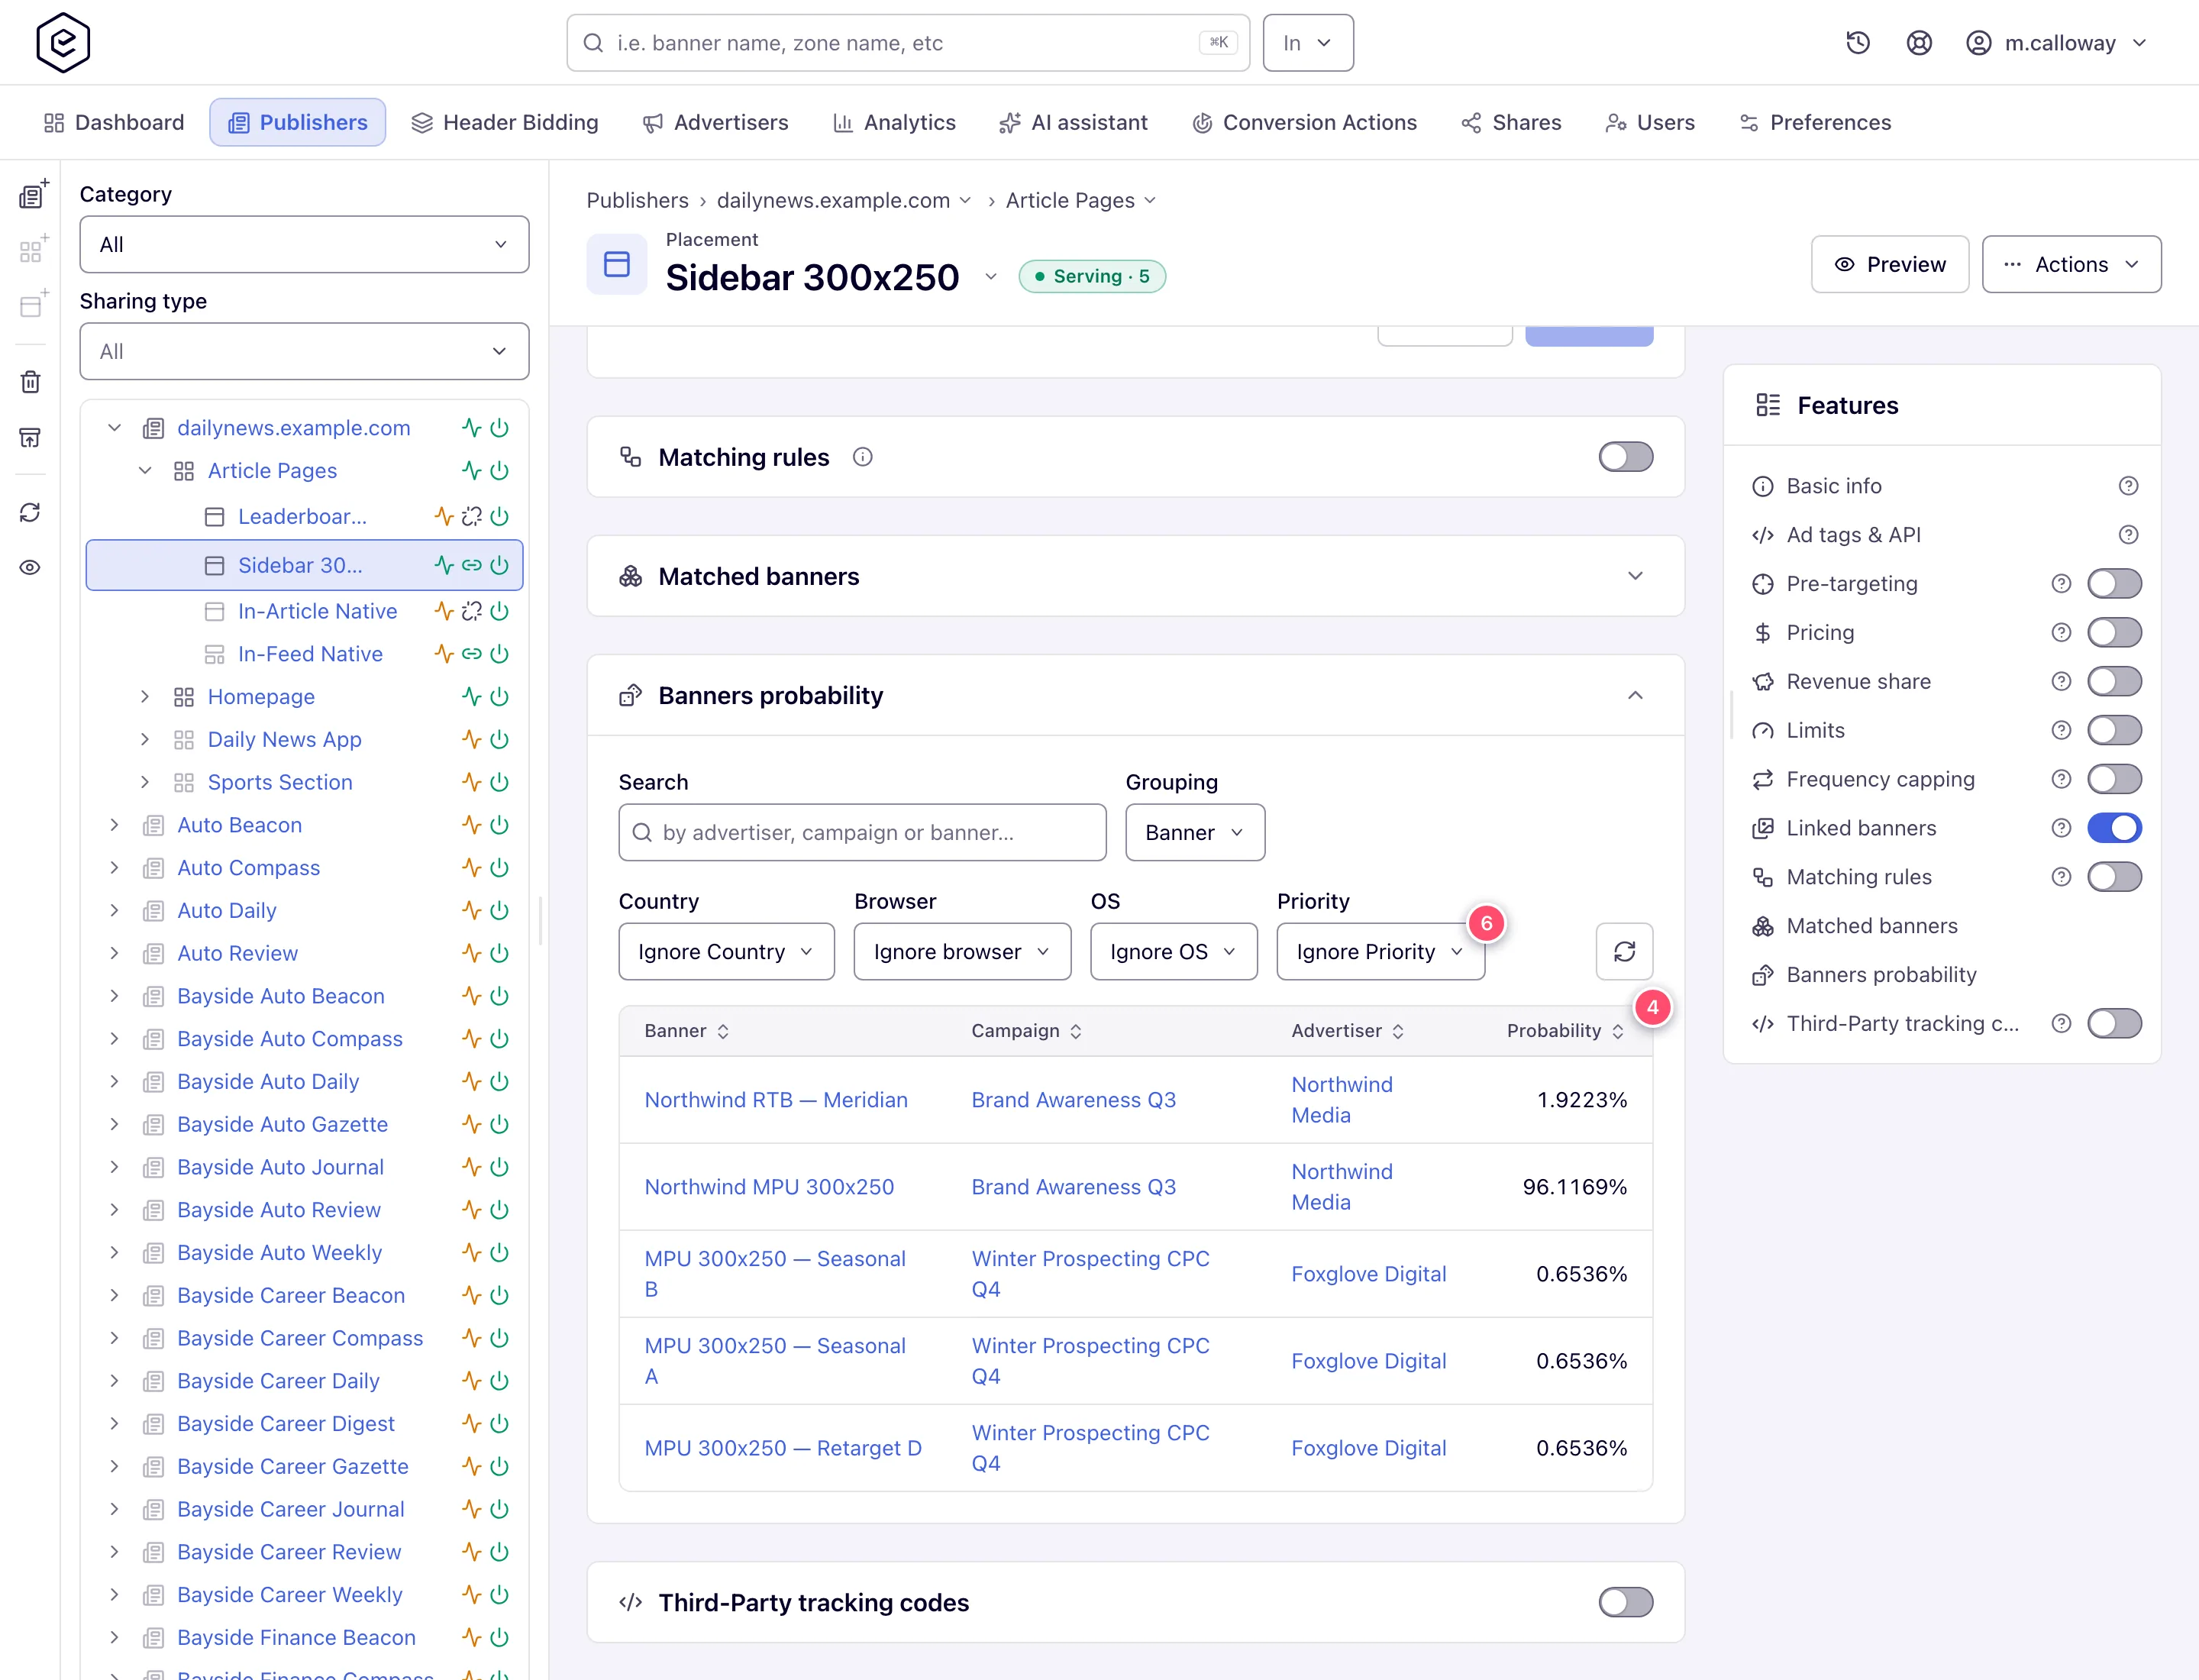Click the Preview button

[1889, 264]
